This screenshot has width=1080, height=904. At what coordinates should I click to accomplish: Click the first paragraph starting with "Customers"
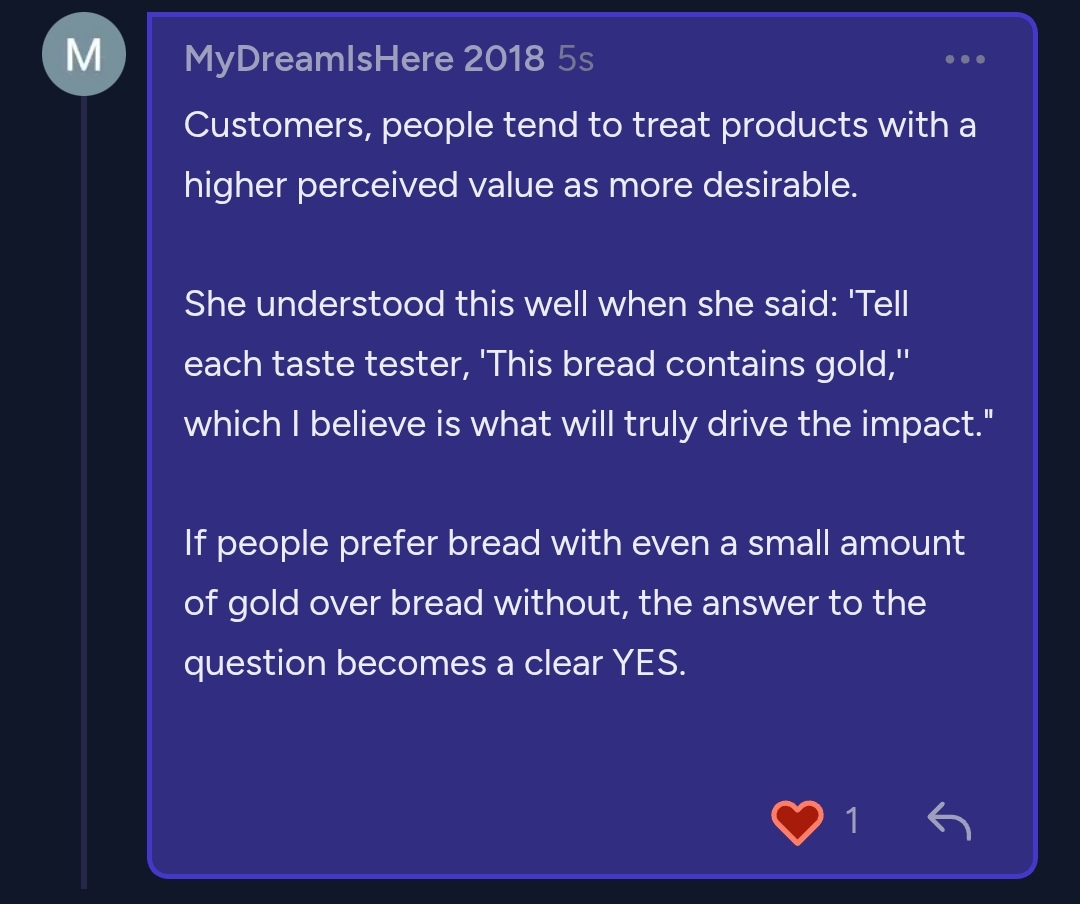(580, 155)
